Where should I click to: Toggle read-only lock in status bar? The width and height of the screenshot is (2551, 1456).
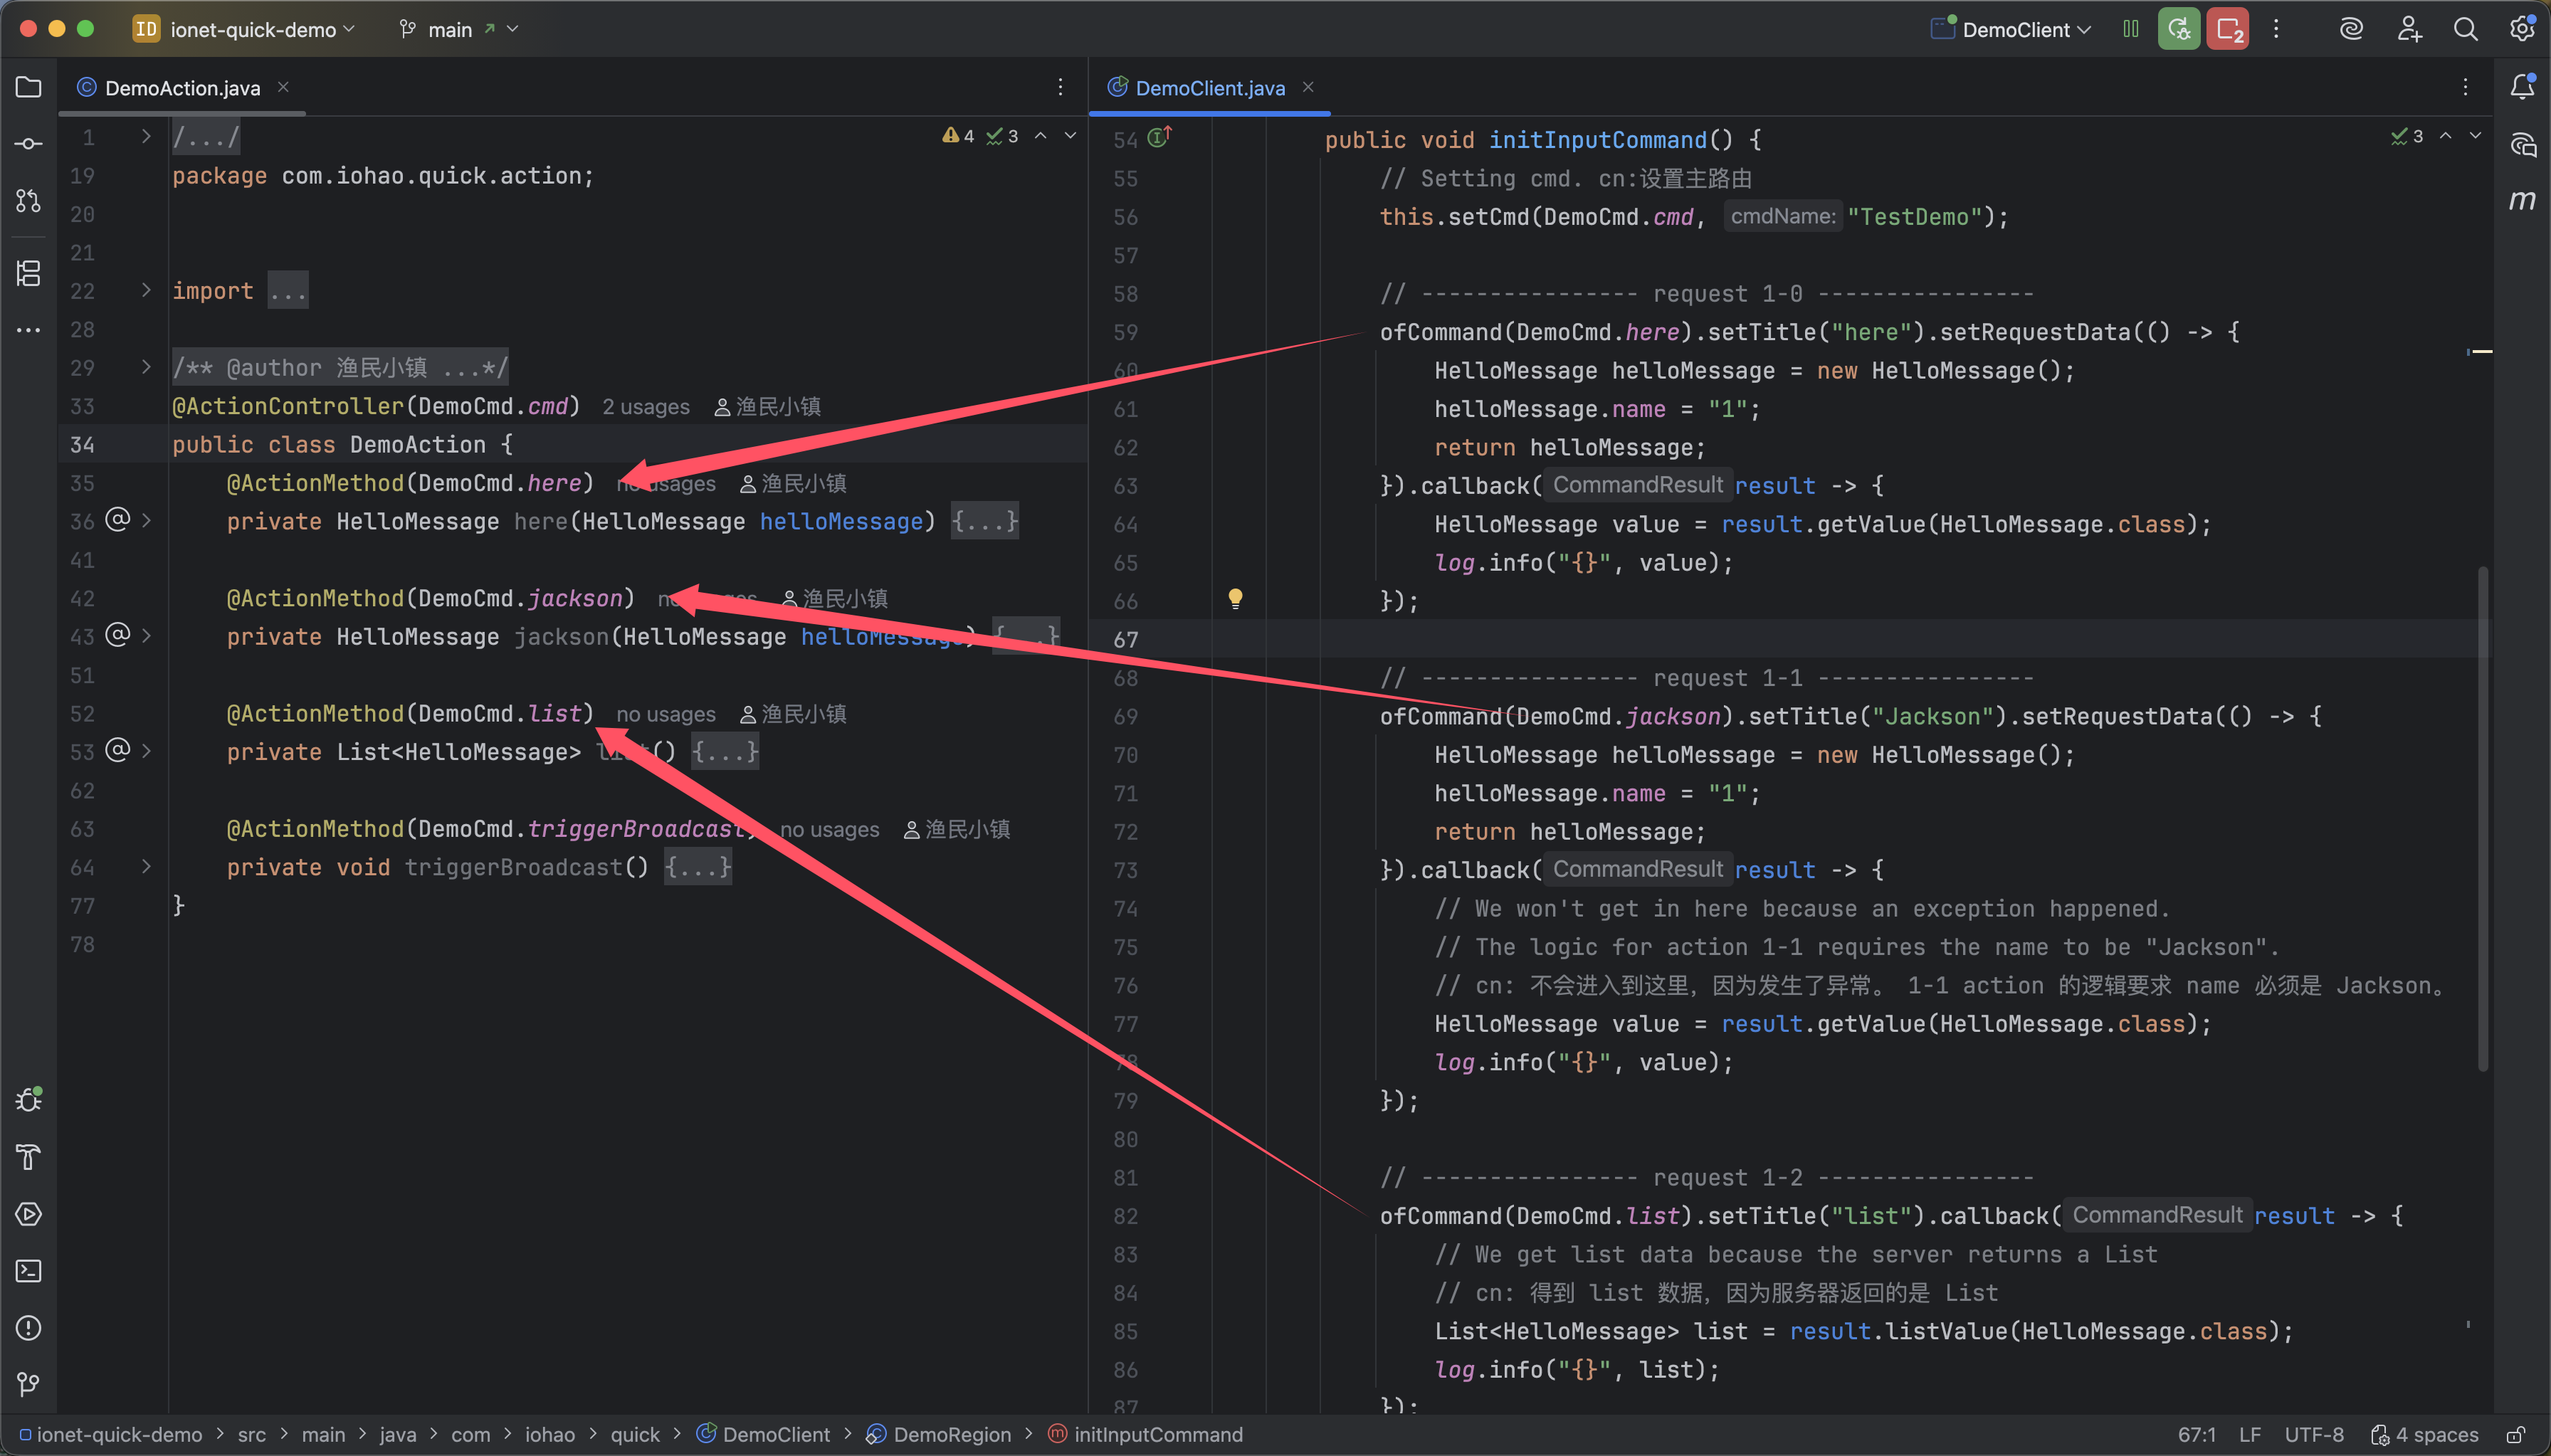2517,1435
